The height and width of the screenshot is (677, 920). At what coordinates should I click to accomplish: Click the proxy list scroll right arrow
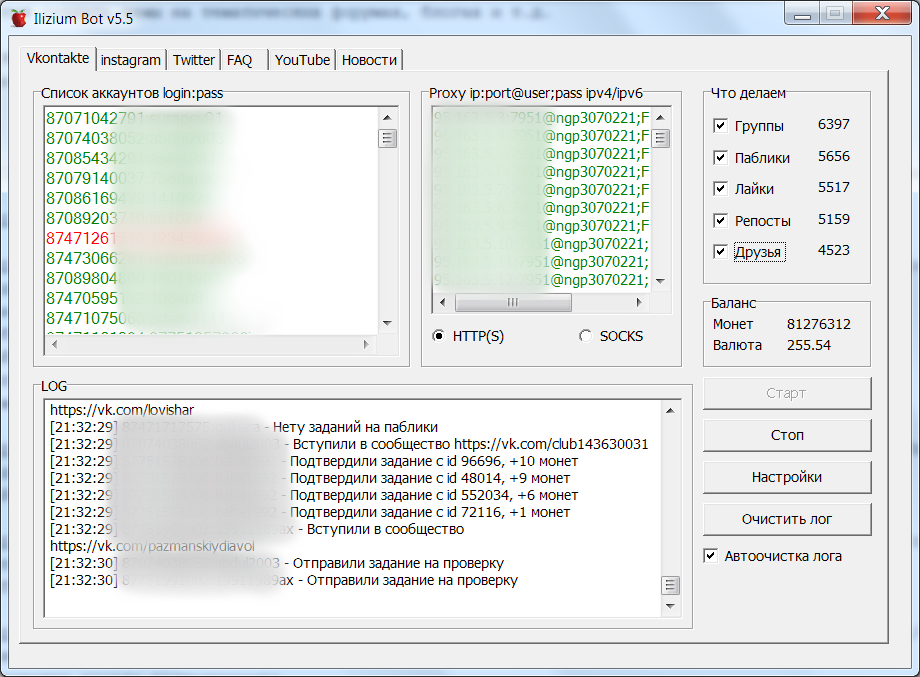coord(640,303)
